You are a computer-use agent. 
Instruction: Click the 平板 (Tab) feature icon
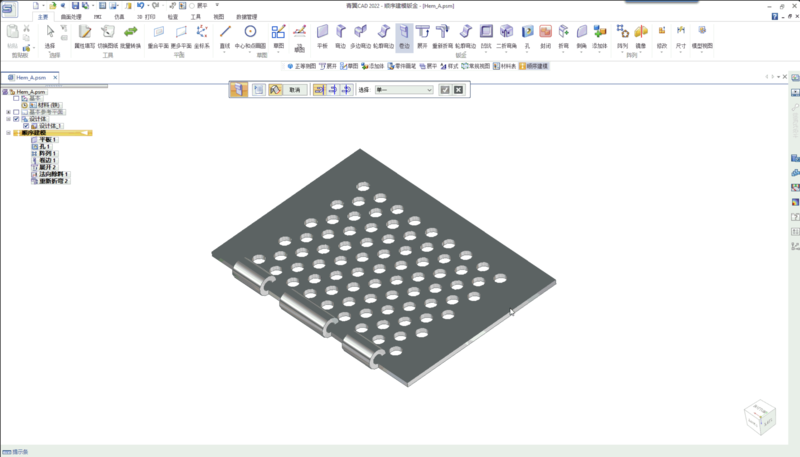click(322, 33)
